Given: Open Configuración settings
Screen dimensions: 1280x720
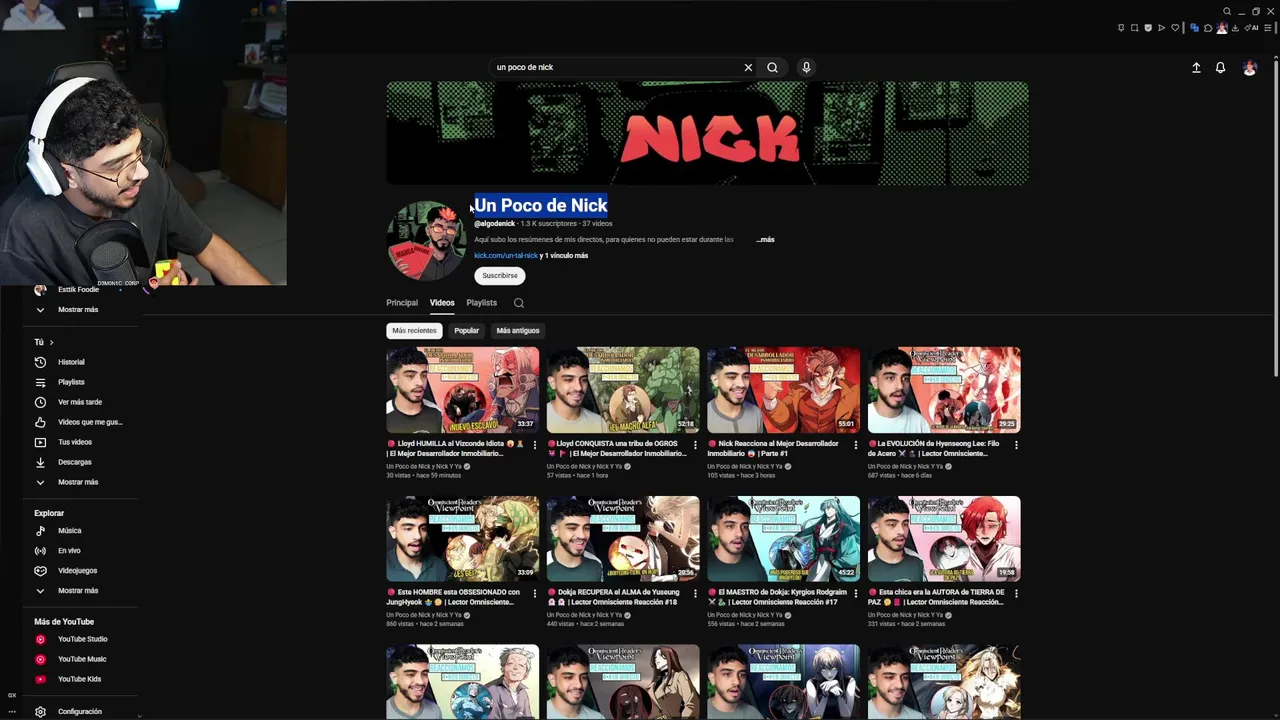Looking at the screenshot, I should click(x=79, y=712).
